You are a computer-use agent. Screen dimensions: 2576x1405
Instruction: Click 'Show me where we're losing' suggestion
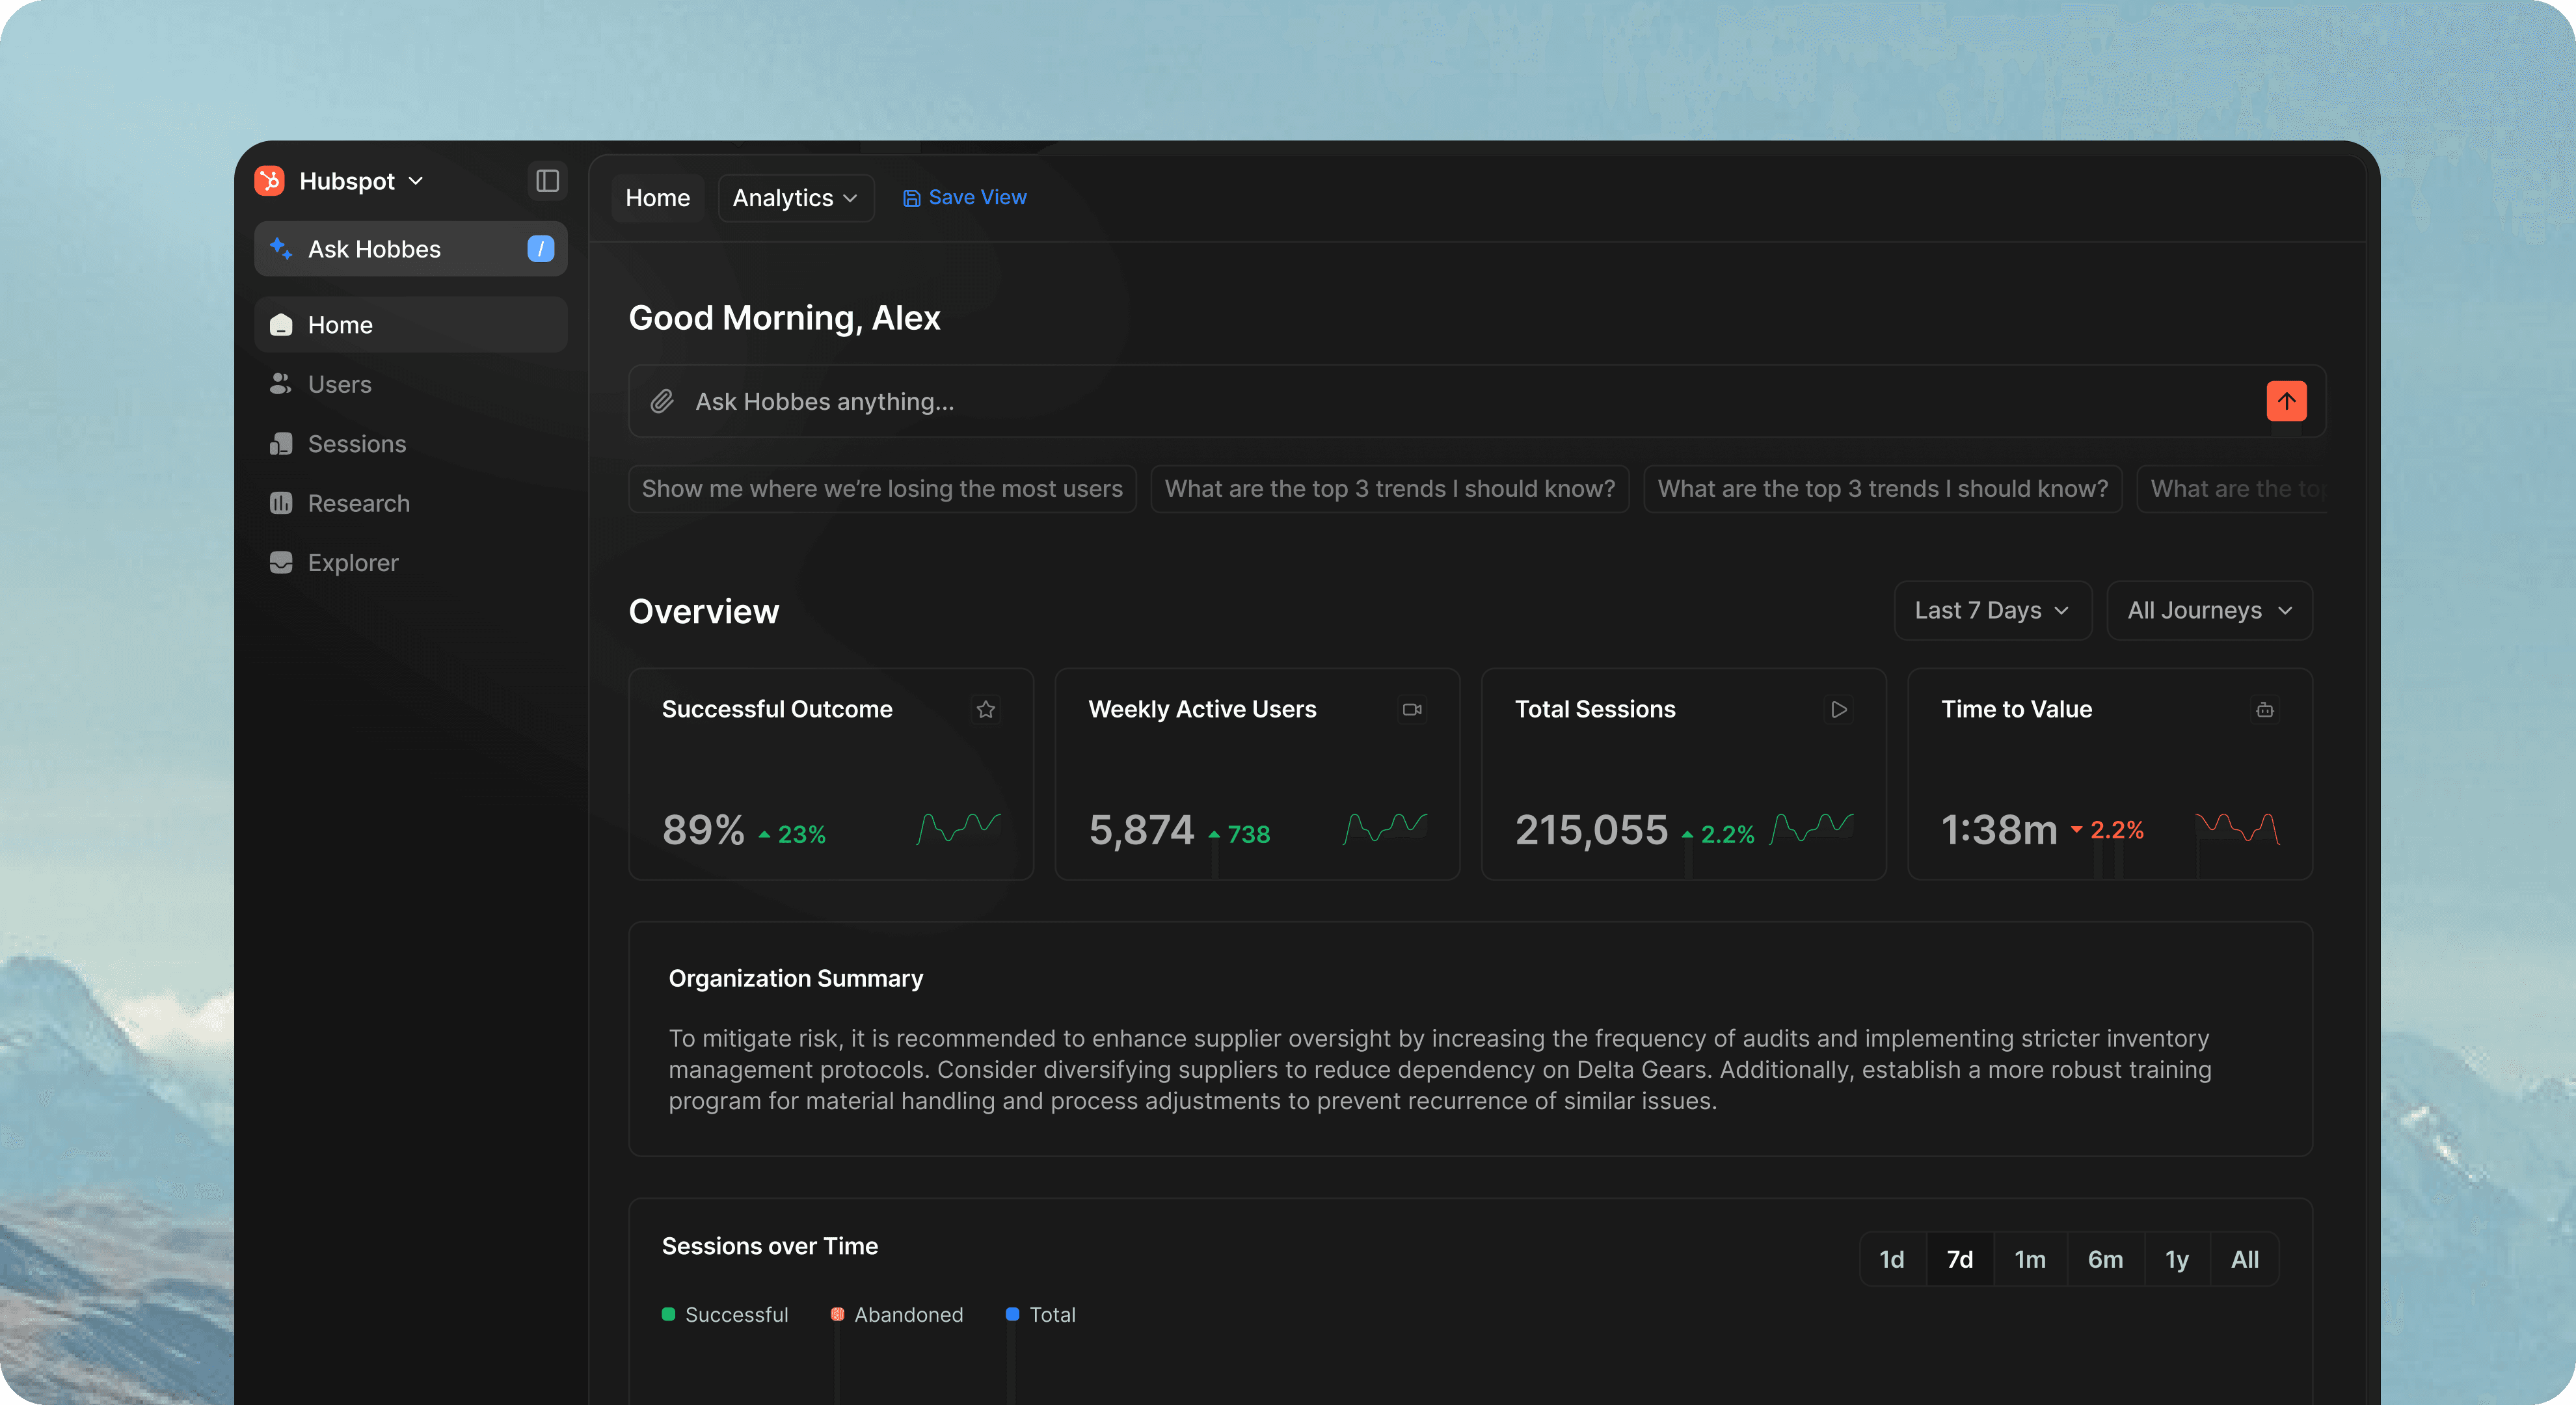(x=881, y=489)
